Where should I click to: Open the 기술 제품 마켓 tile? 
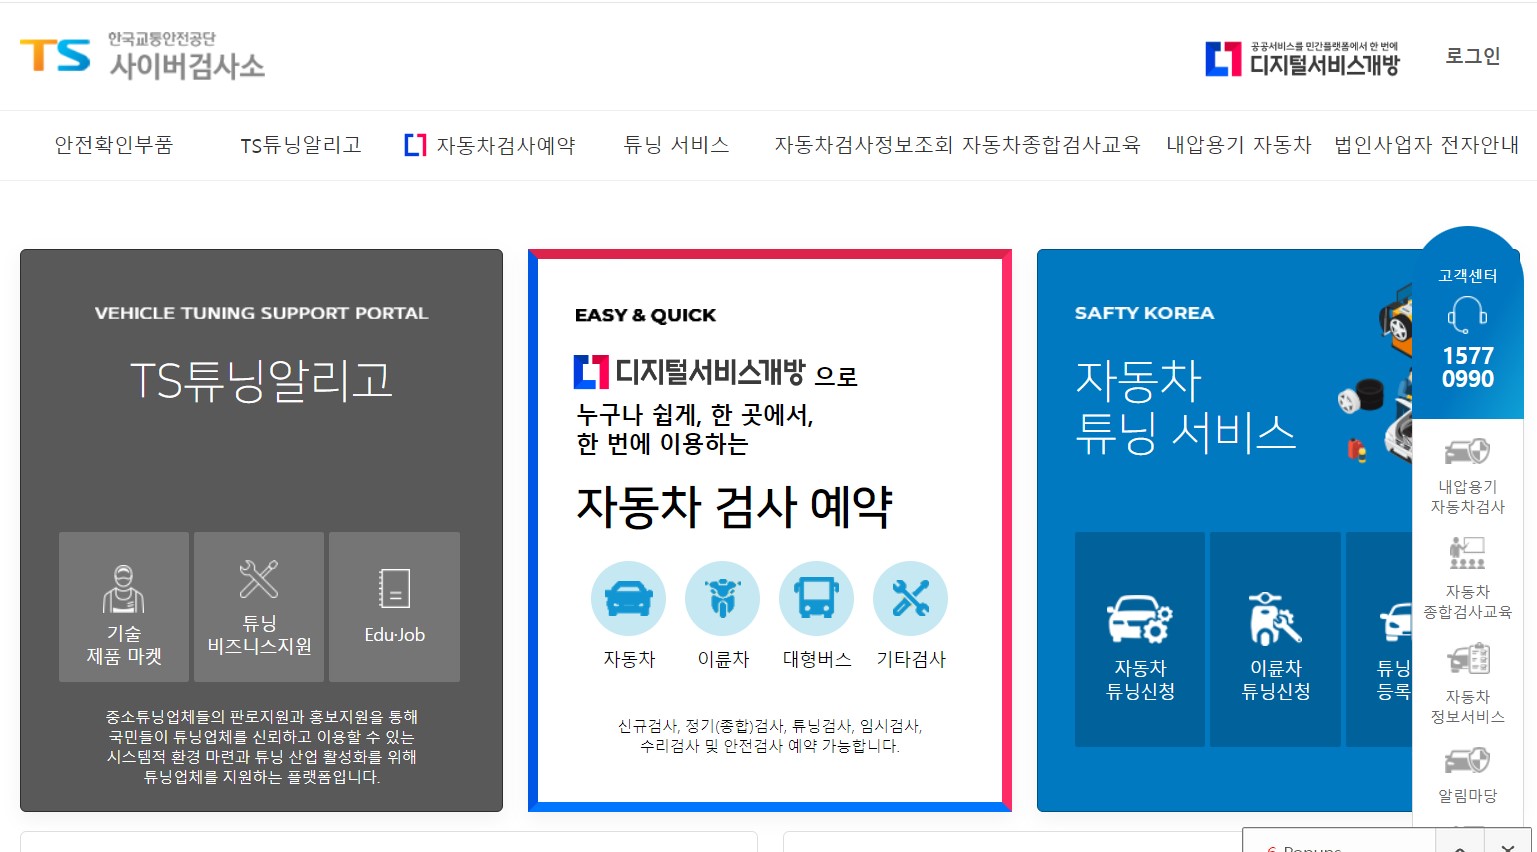click(124, 607)
